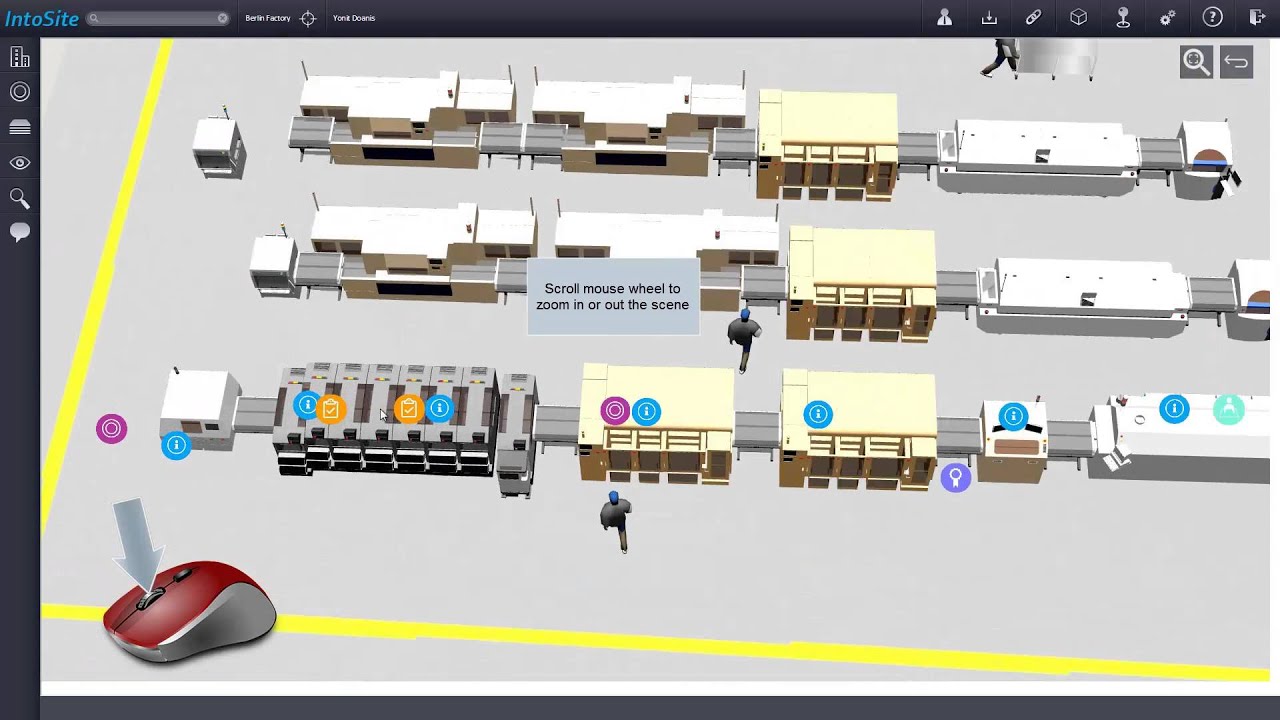Click the crosshair locate icon beside Berlin Factory

point(308,18)
